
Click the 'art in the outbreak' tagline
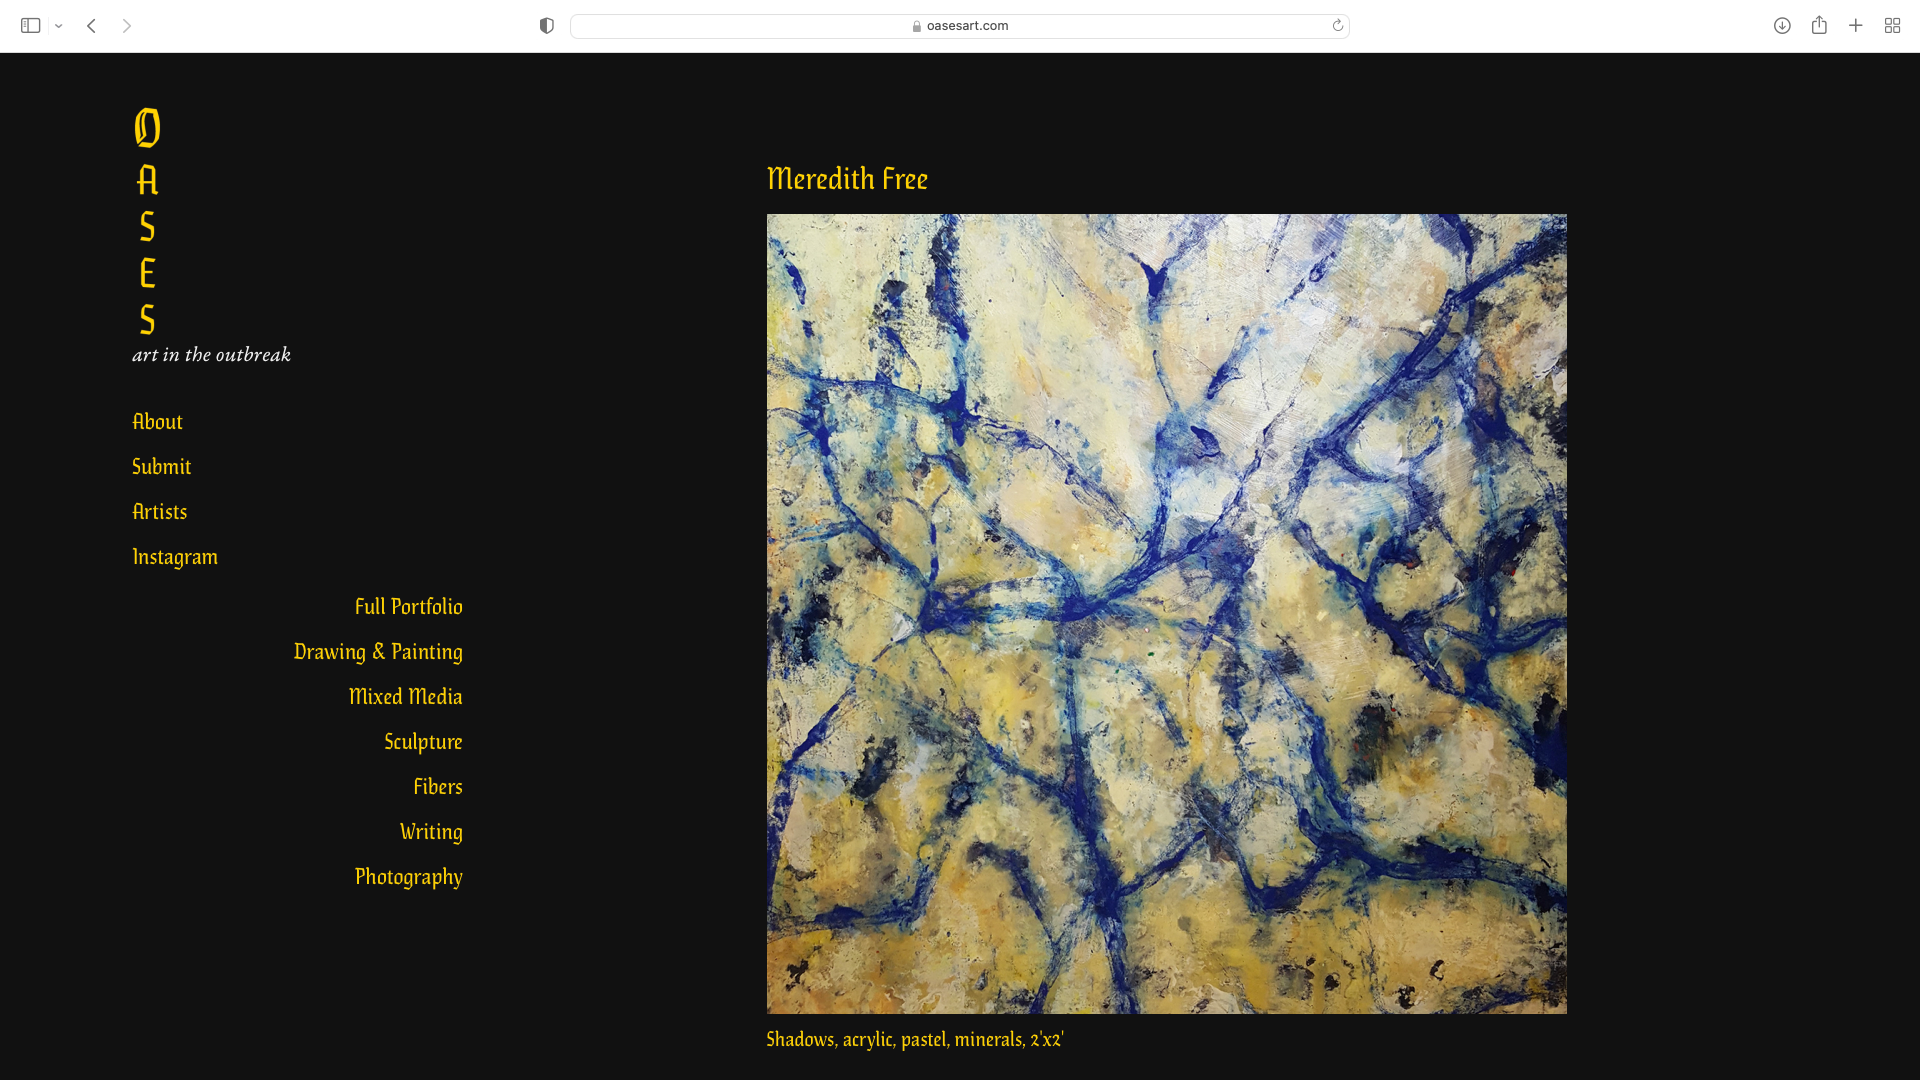211,355
